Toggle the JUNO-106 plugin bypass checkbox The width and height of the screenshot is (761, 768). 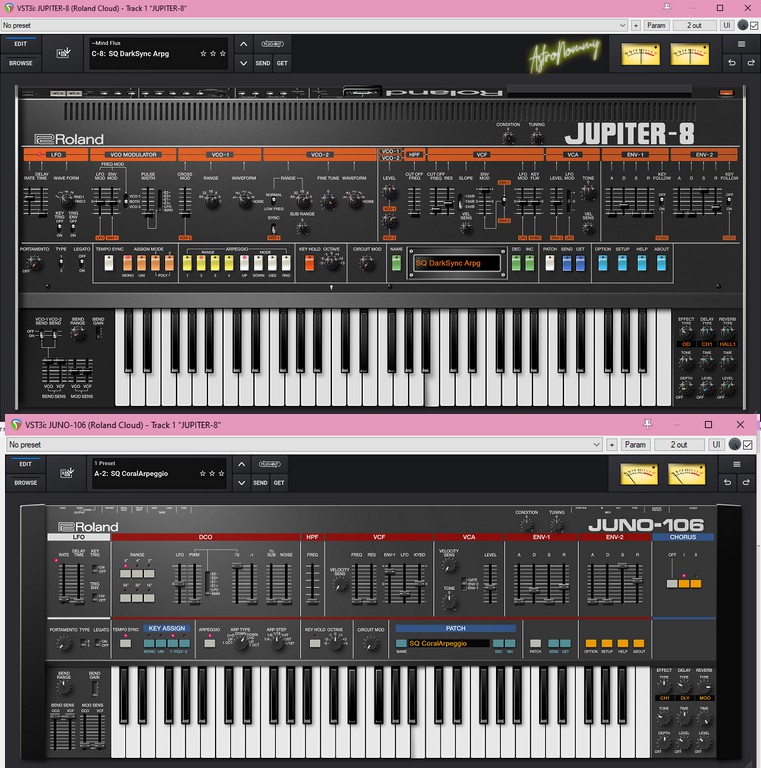click(x=747, y=445)
